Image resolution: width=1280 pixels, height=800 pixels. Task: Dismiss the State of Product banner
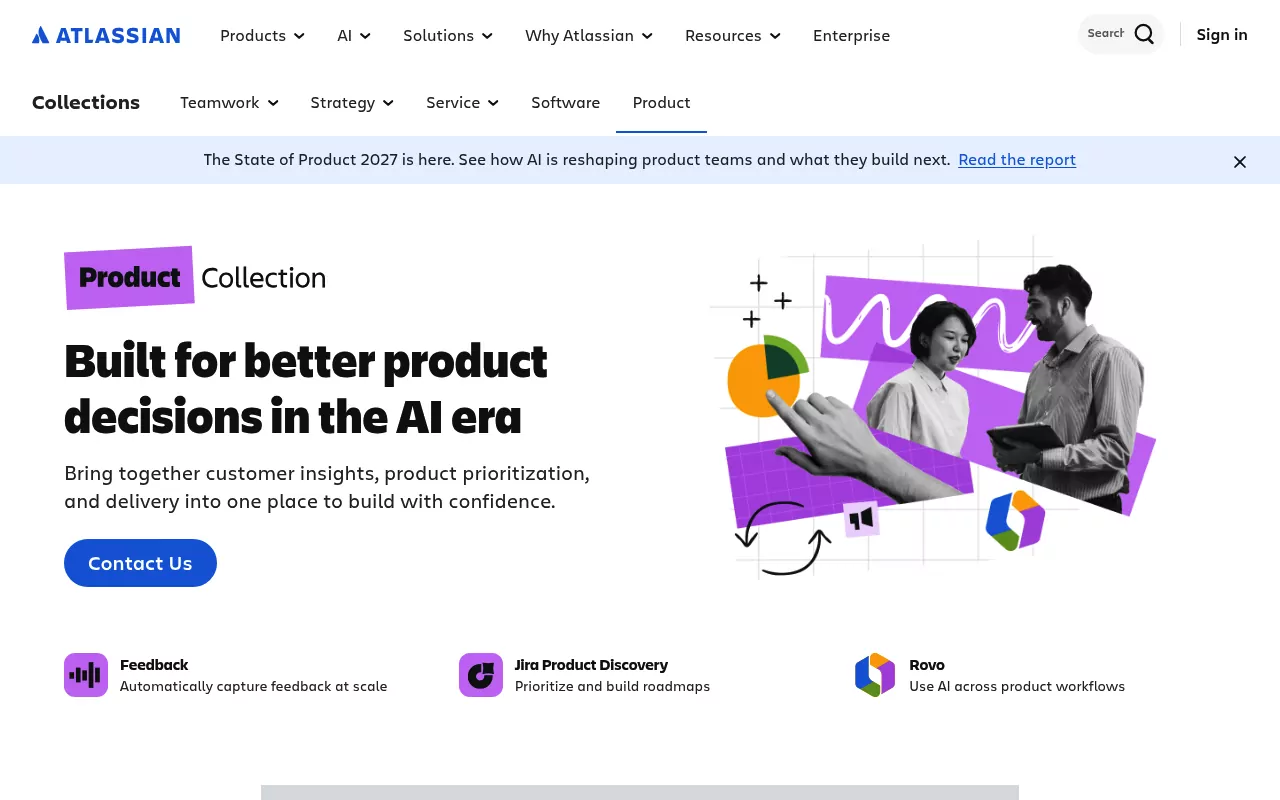click(1240, 161)
